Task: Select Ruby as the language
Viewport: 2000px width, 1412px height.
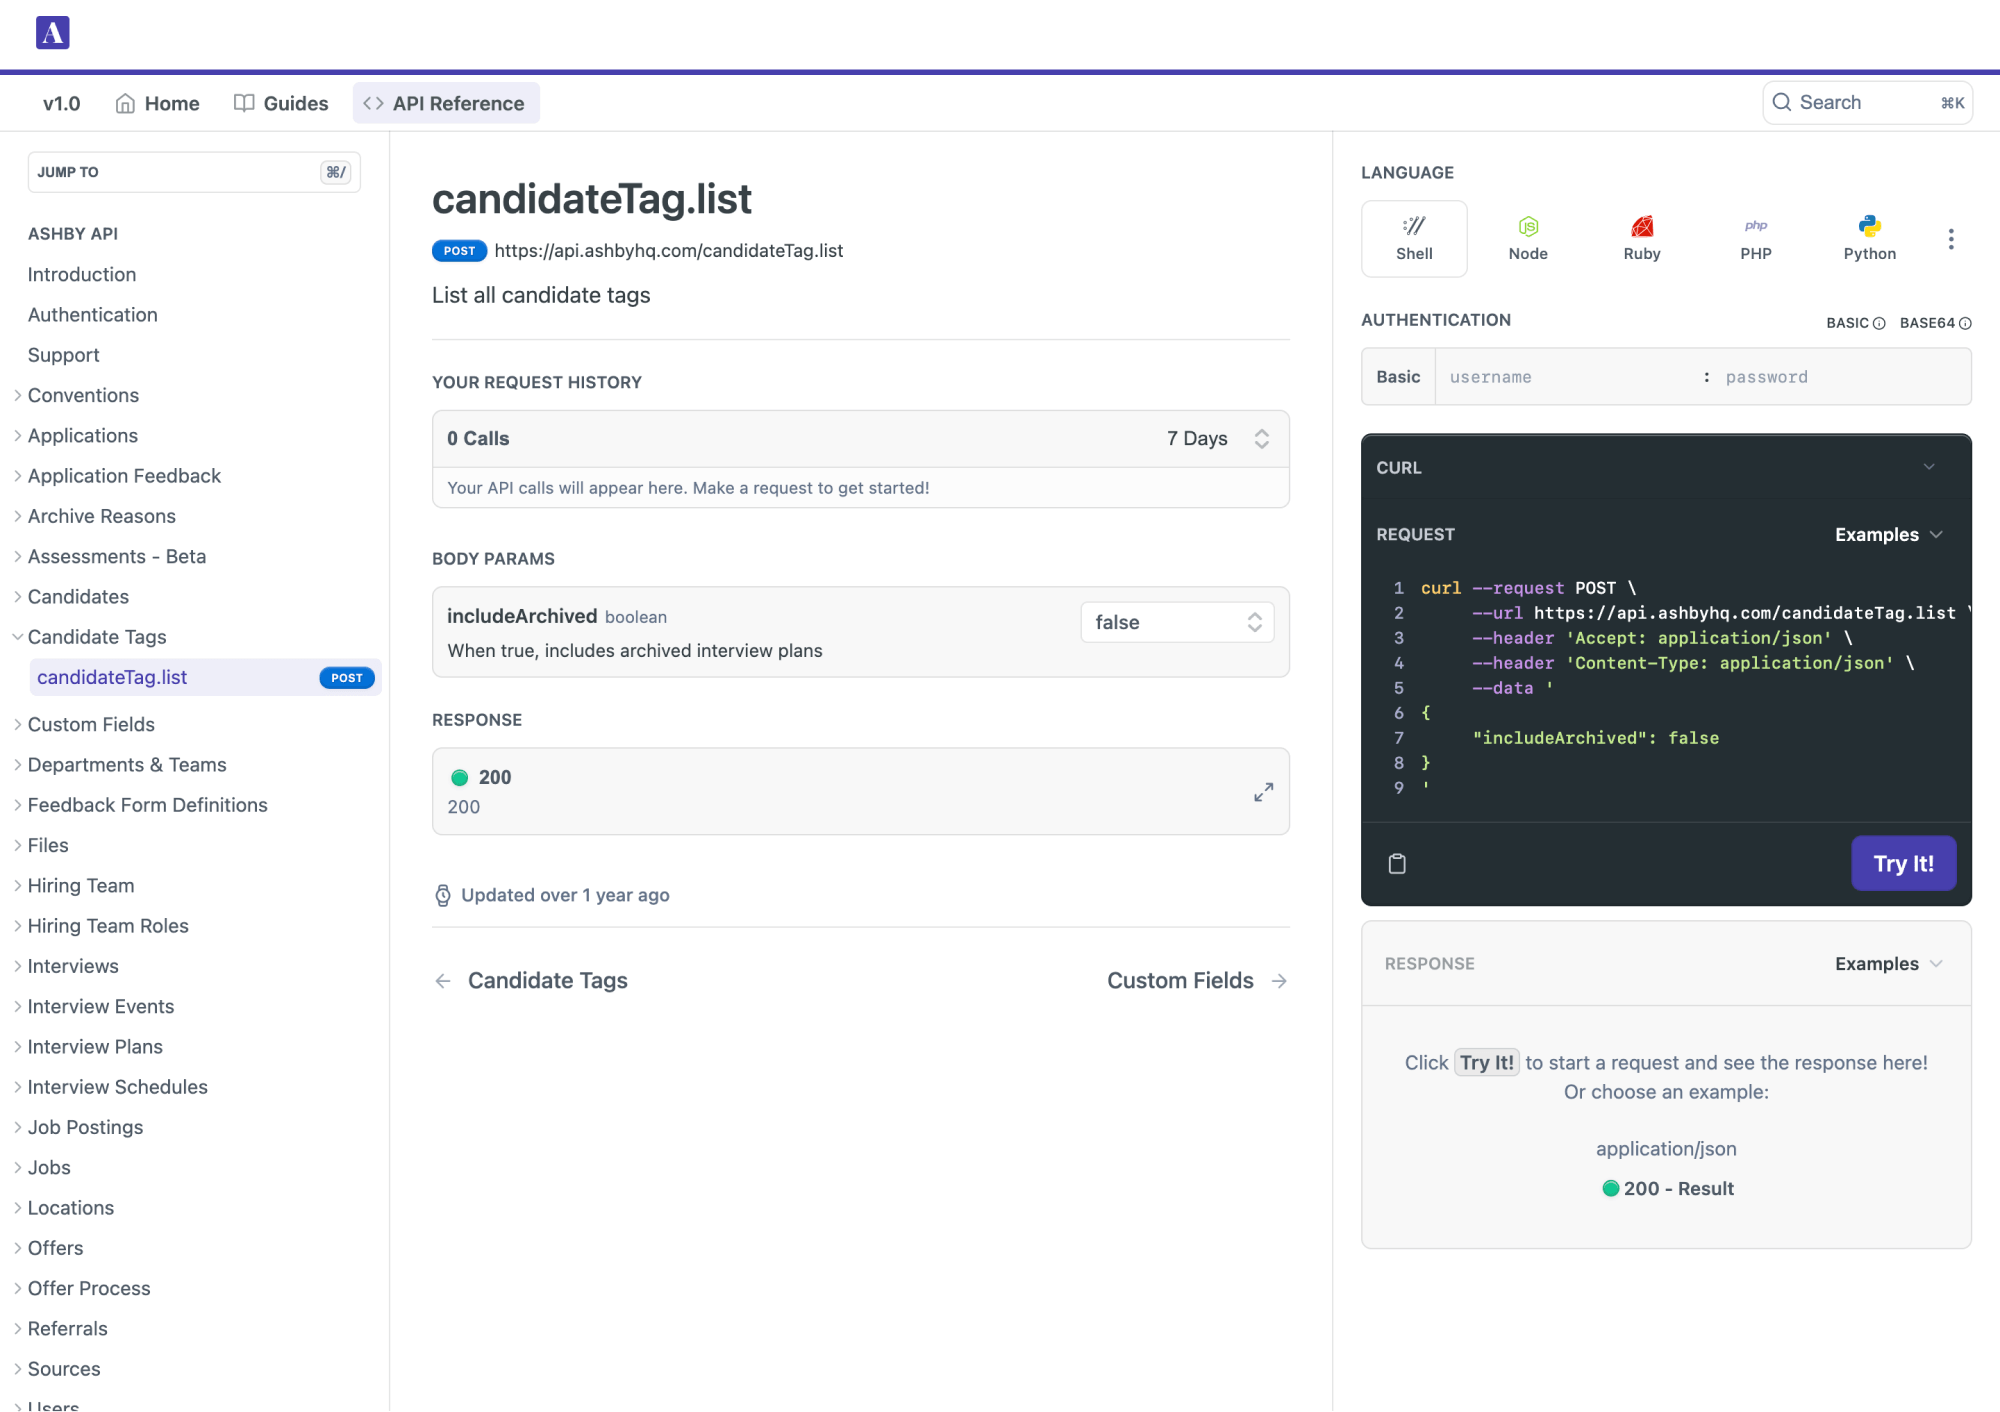Action: click(x=1640, y=236)
